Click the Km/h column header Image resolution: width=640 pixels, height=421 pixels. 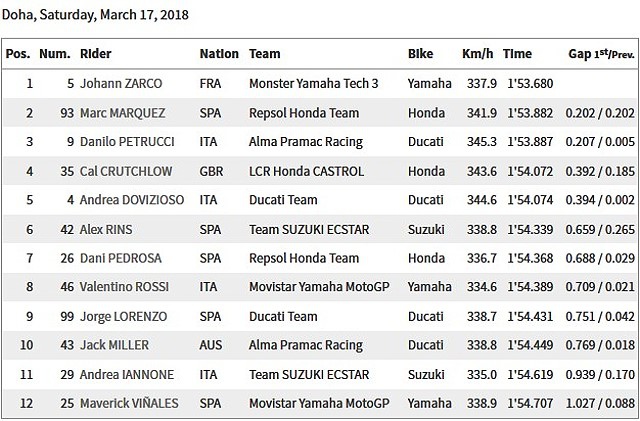(475, 53)
